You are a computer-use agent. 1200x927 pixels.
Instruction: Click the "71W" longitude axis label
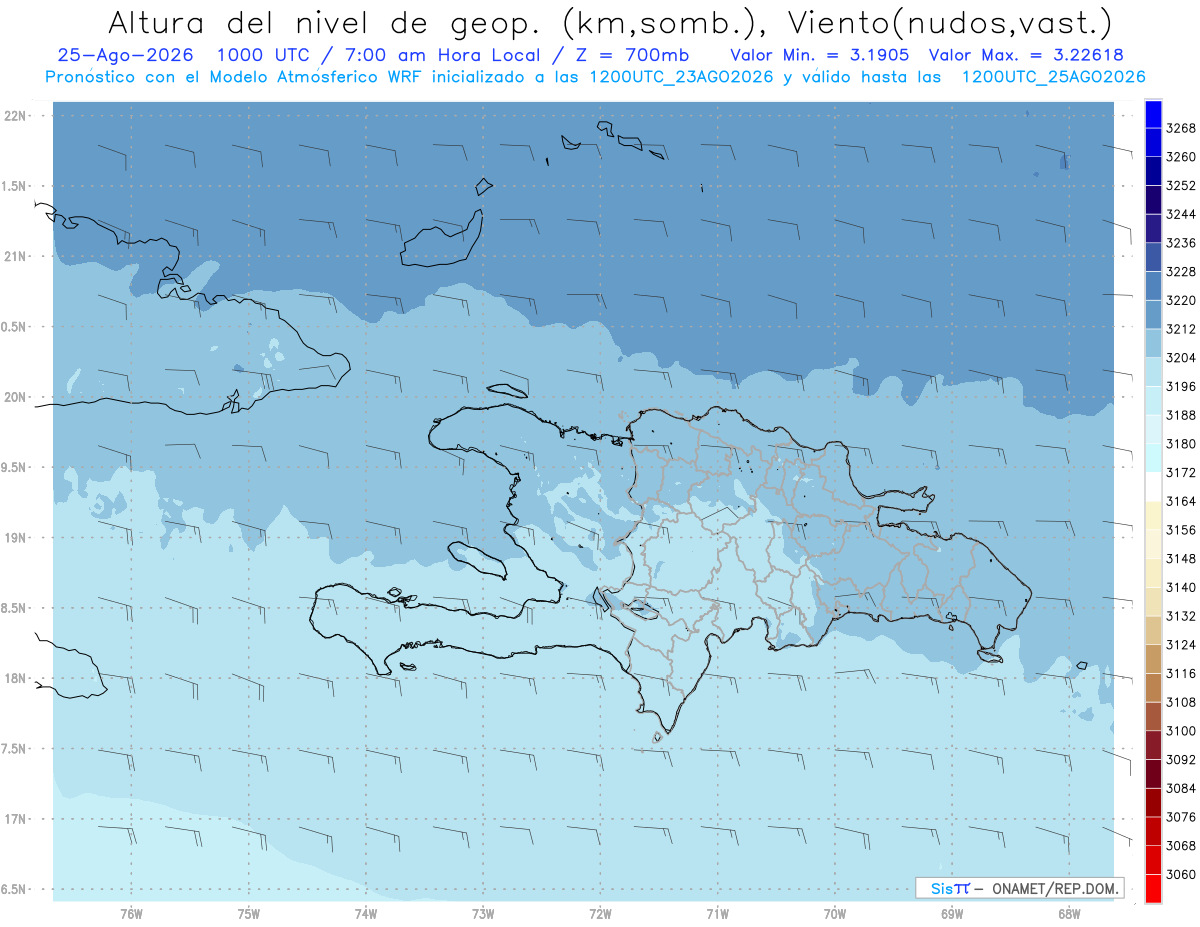point(717,914)
